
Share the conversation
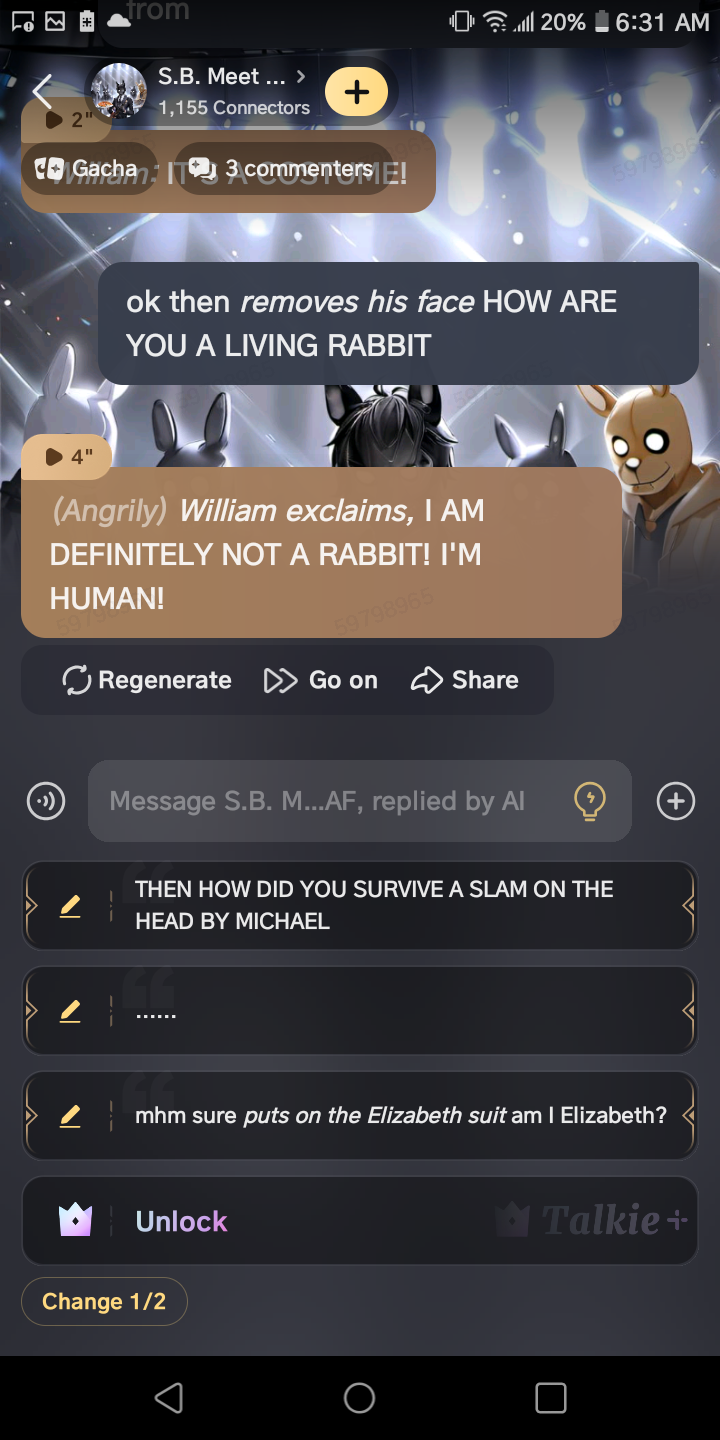[x=465, y=680]
